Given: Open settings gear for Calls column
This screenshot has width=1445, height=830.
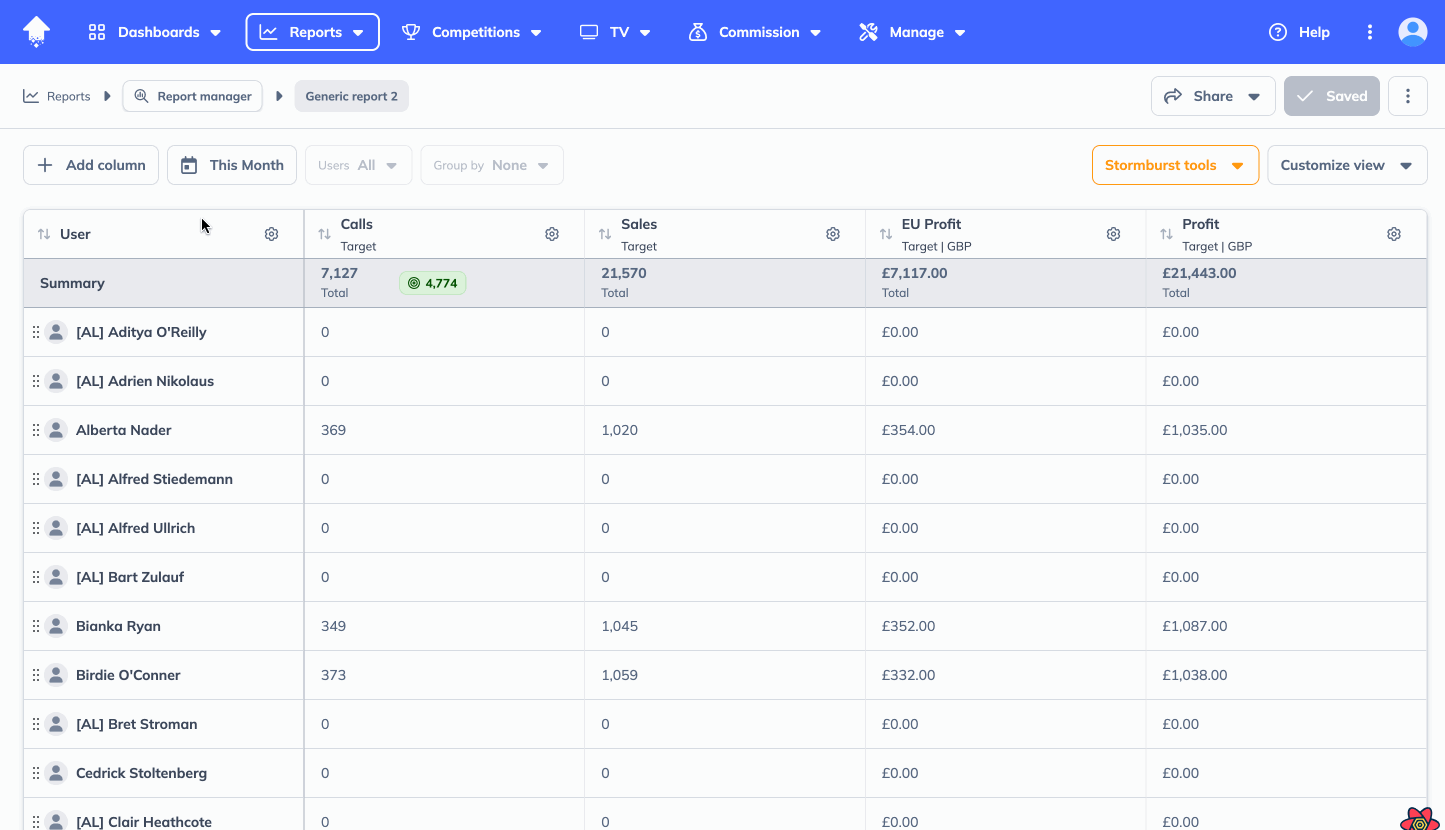Looking at the screenshot, I should coord(552,234).
